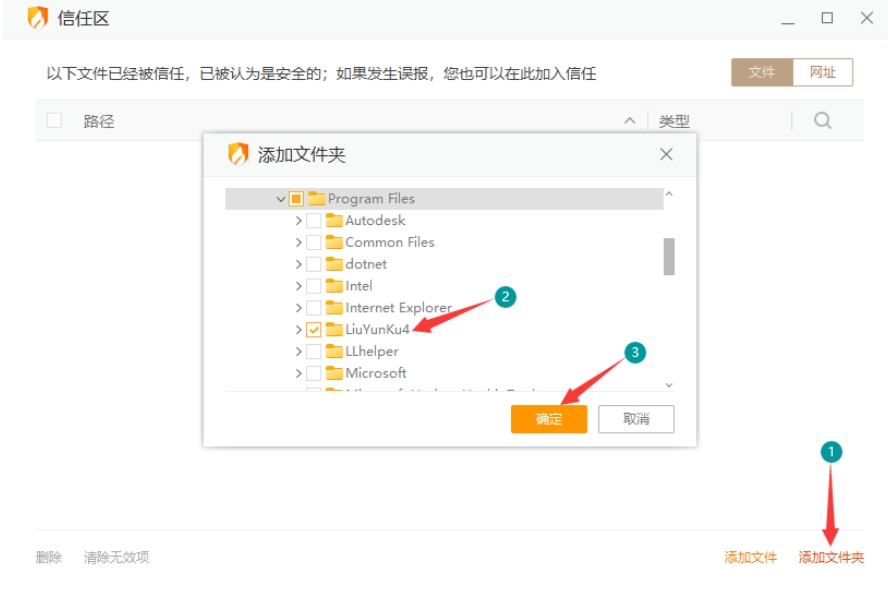Click the Internet Explorer folder icon
This screenshot has height=589, width=888.
click(x=334, y=308)
